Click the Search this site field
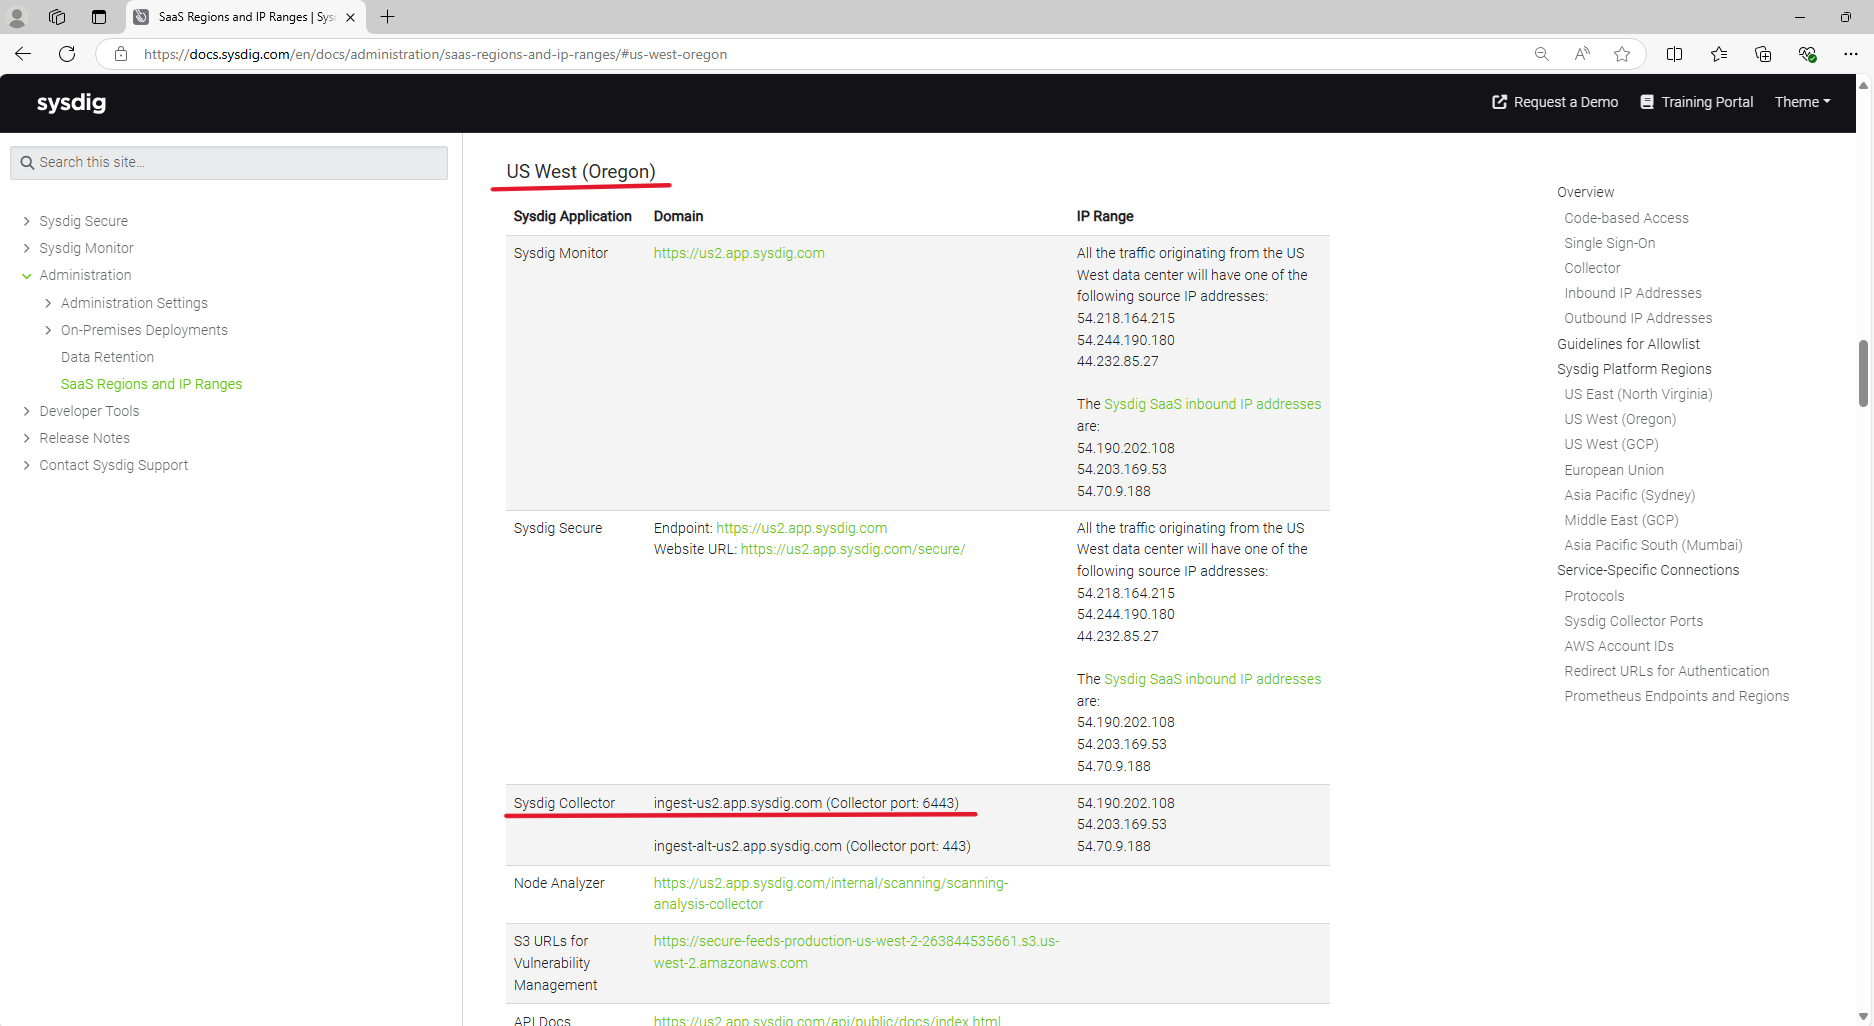This screenshot has height=1026, width=1874. point(229,162)
